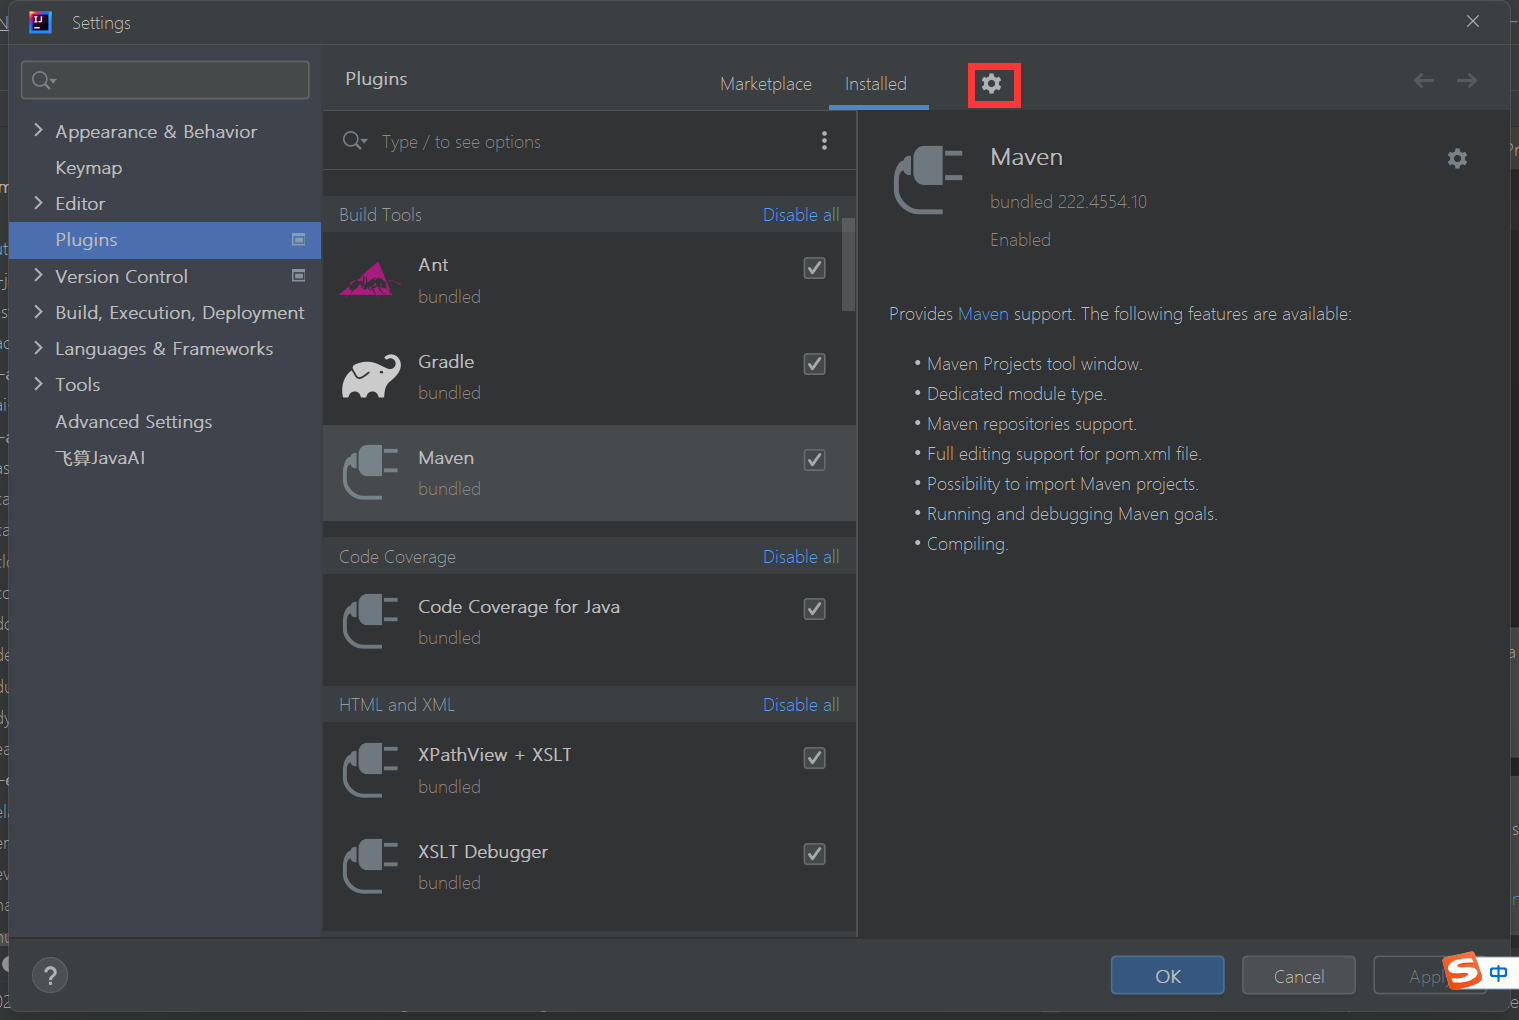Click Disable all for Build Tools

(800, 215)
